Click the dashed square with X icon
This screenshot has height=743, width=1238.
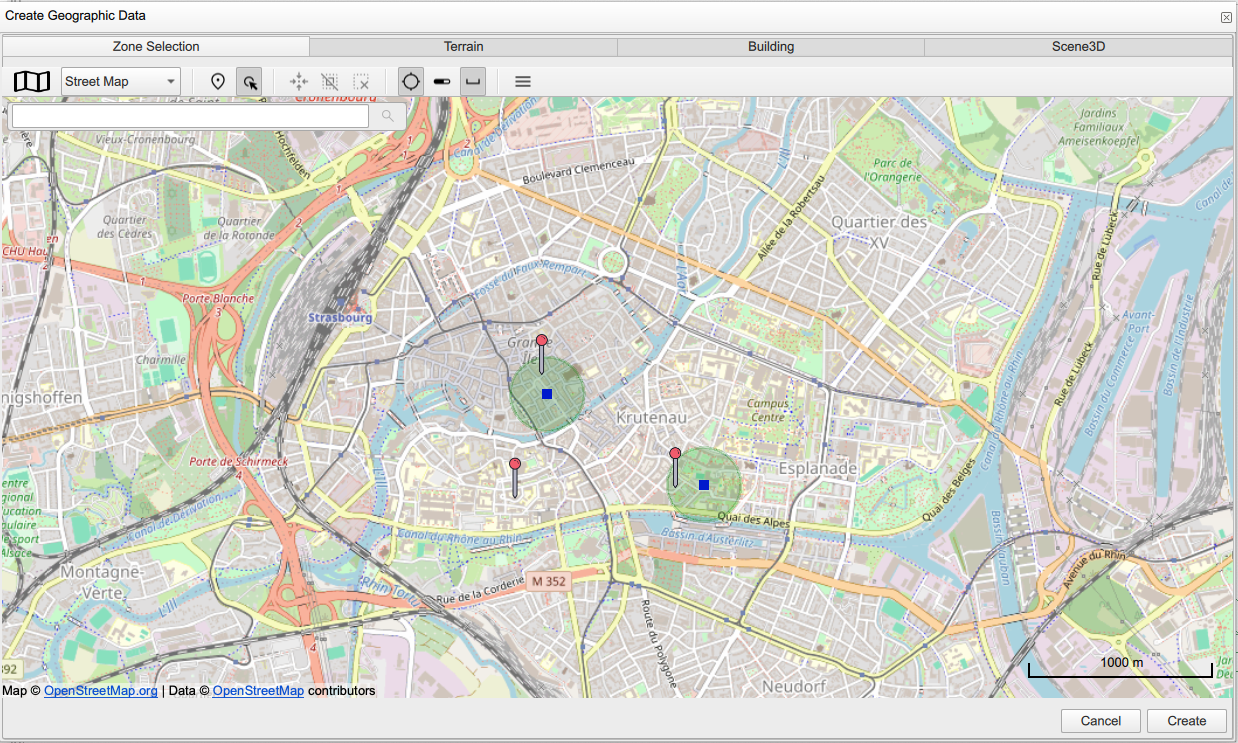click(361, 82)
